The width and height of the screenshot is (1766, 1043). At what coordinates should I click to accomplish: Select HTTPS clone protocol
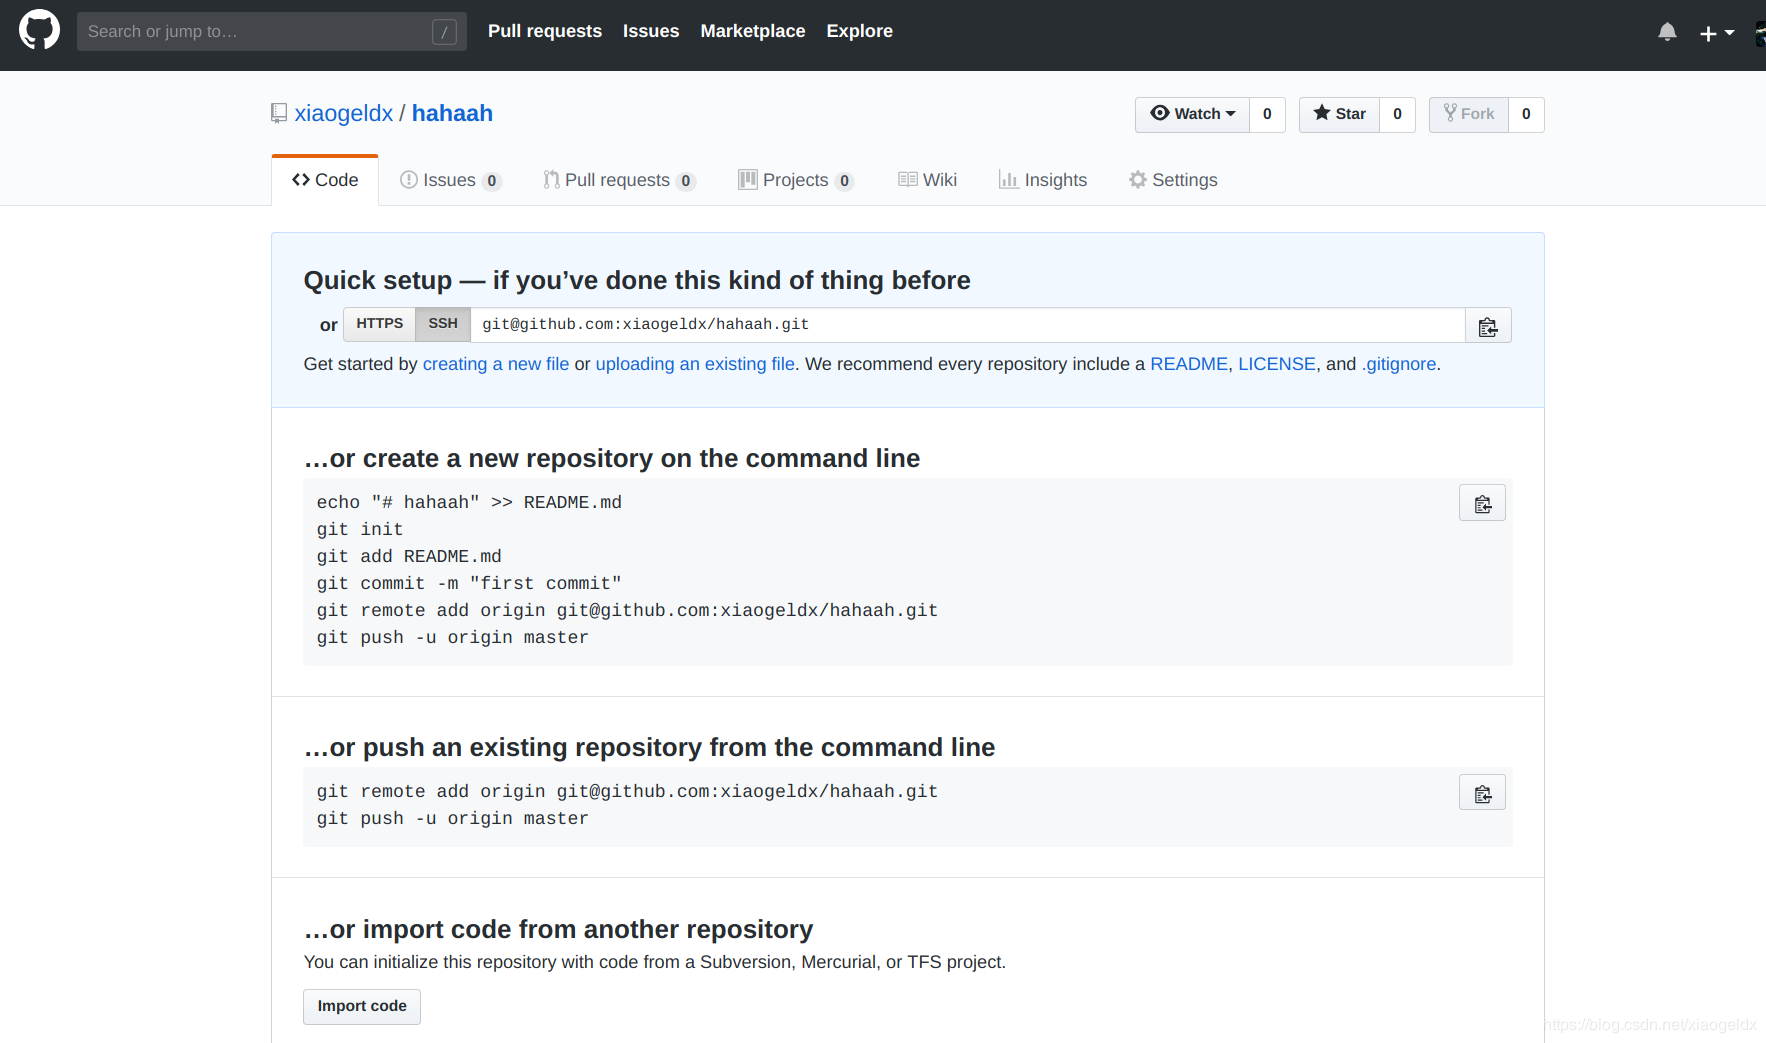click(380, 324)
